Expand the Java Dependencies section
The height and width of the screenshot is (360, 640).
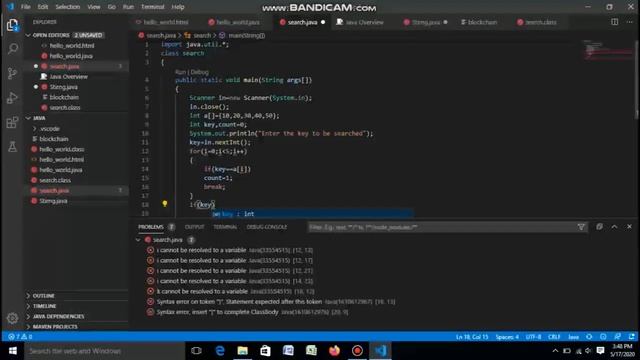click(58, 316)
